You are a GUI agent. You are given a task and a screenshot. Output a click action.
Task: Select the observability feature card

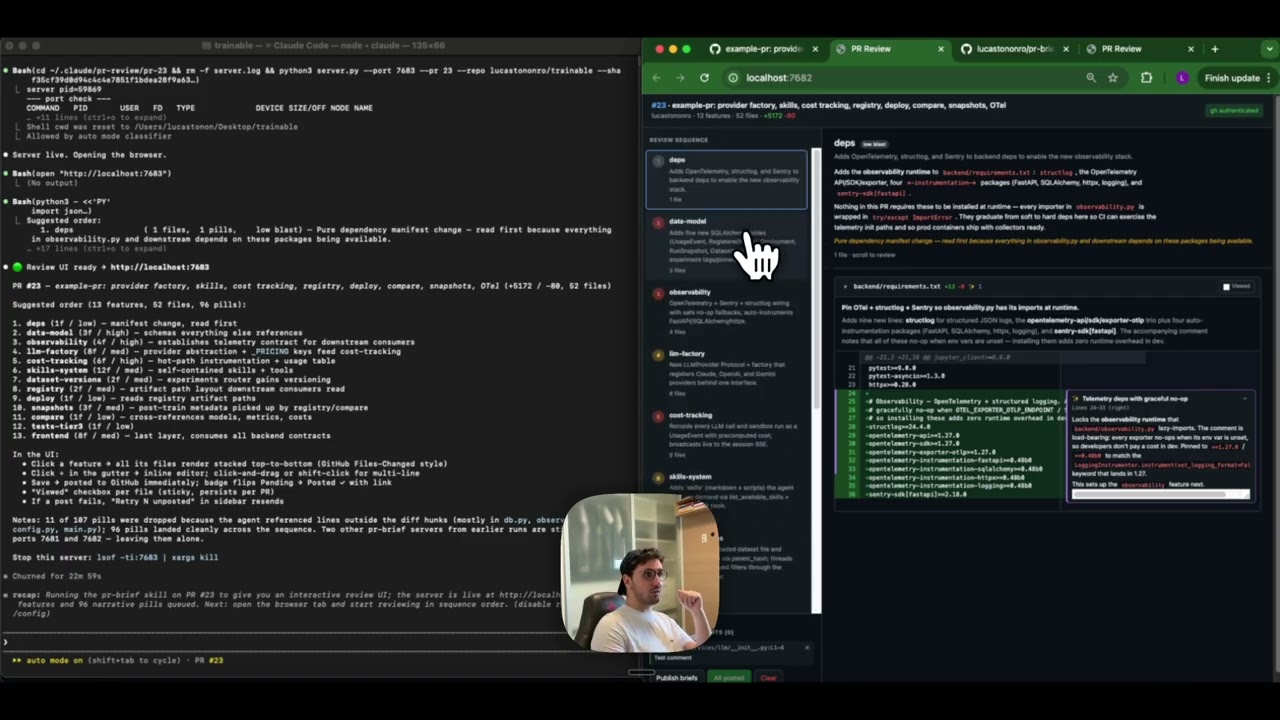pyautogui.click(x=726, y=311)
